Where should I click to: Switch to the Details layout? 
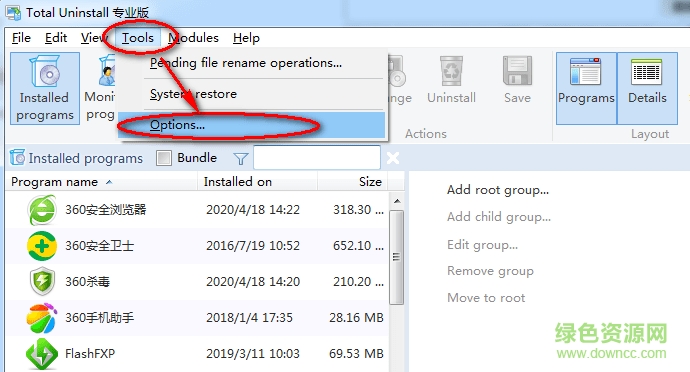(x=647, y=88)
